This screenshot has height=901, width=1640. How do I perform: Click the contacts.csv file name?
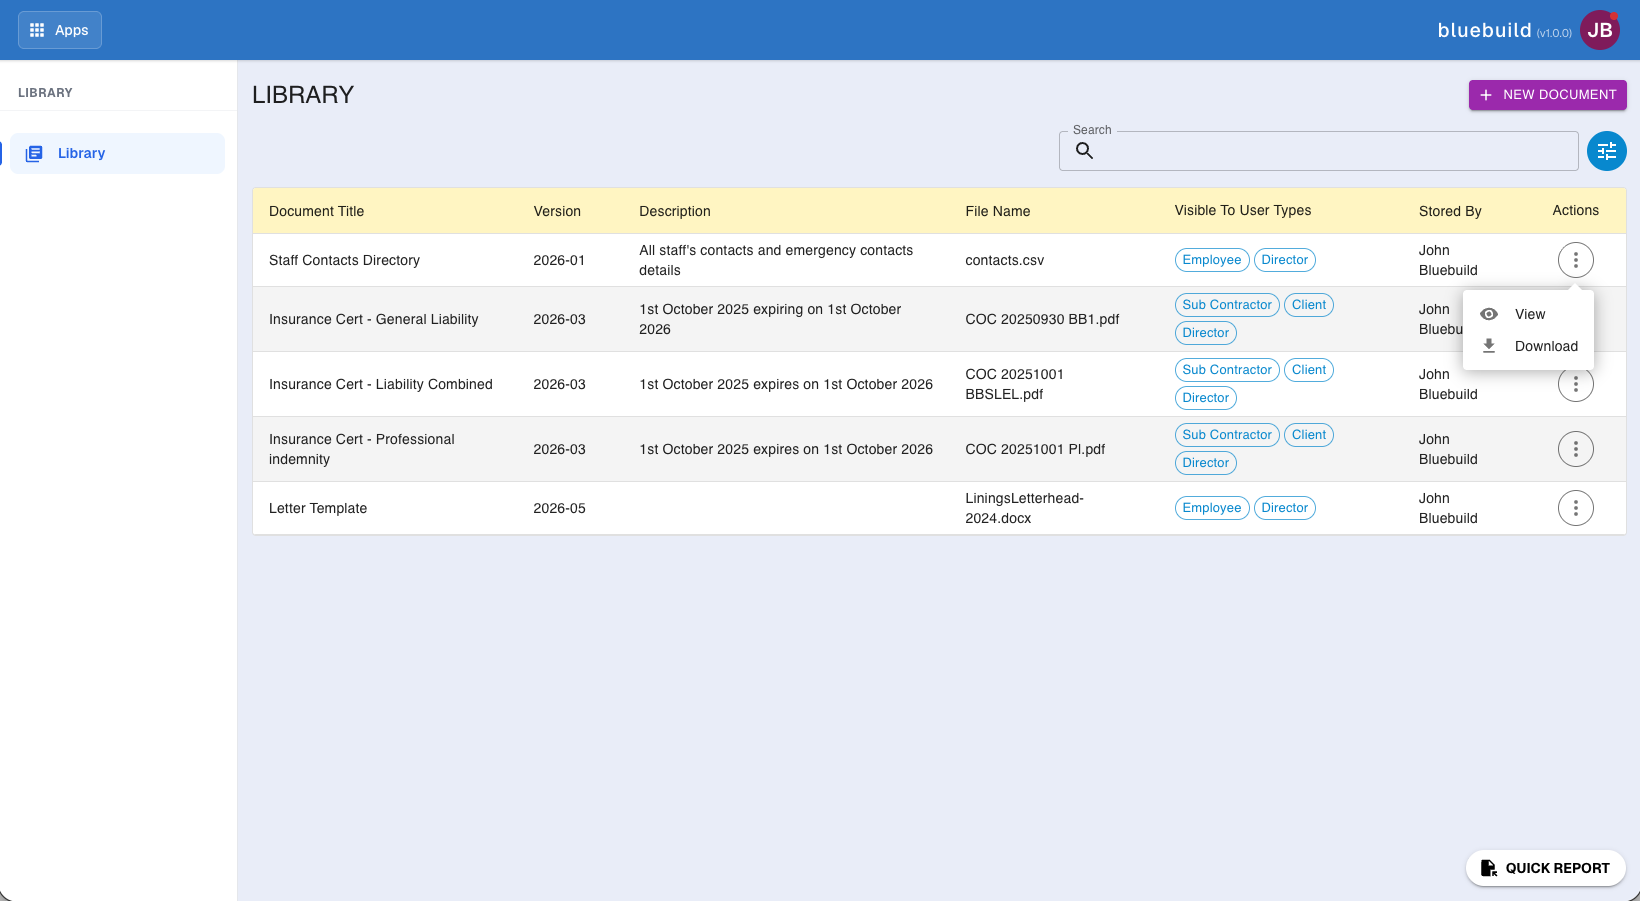1004,260
